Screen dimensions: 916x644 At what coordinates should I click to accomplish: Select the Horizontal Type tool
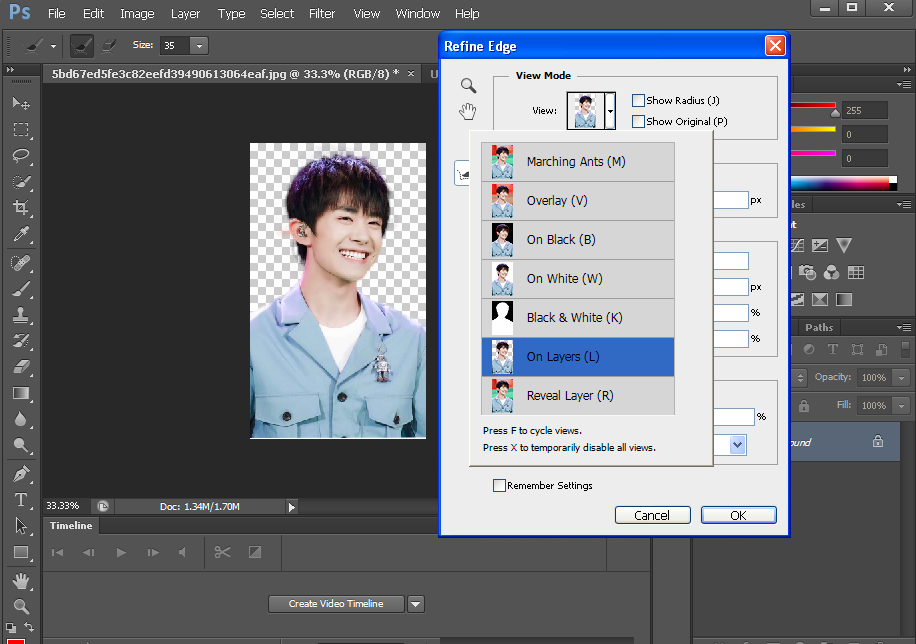tap(21, 499)
